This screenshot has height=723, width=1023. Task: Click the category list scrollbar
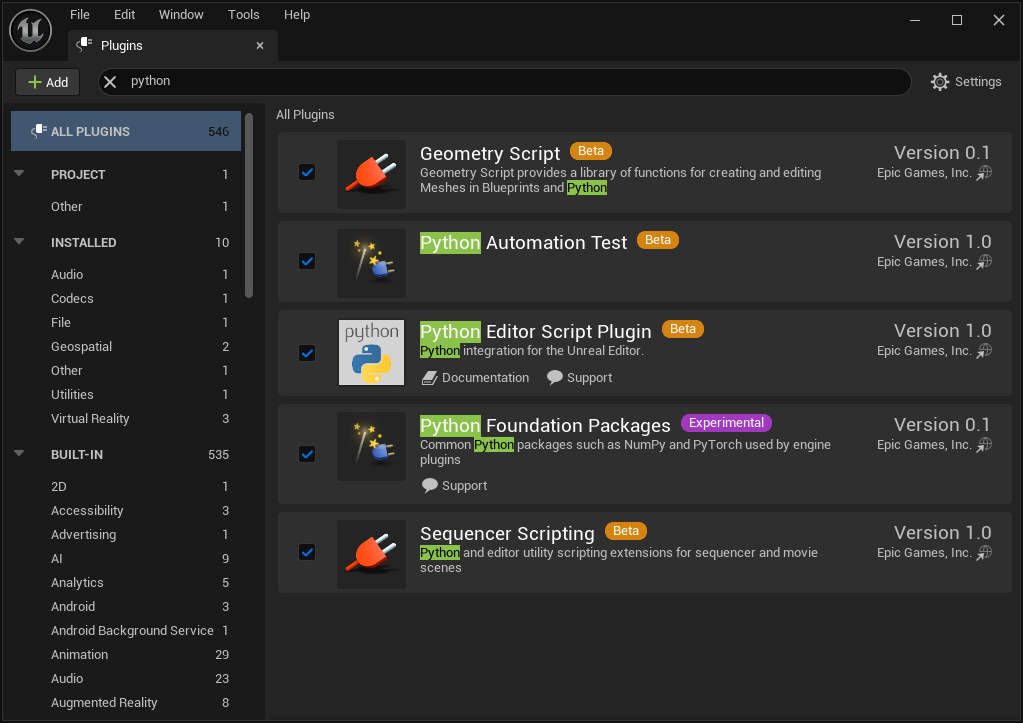pyautogui.click(x=249, y=206)
